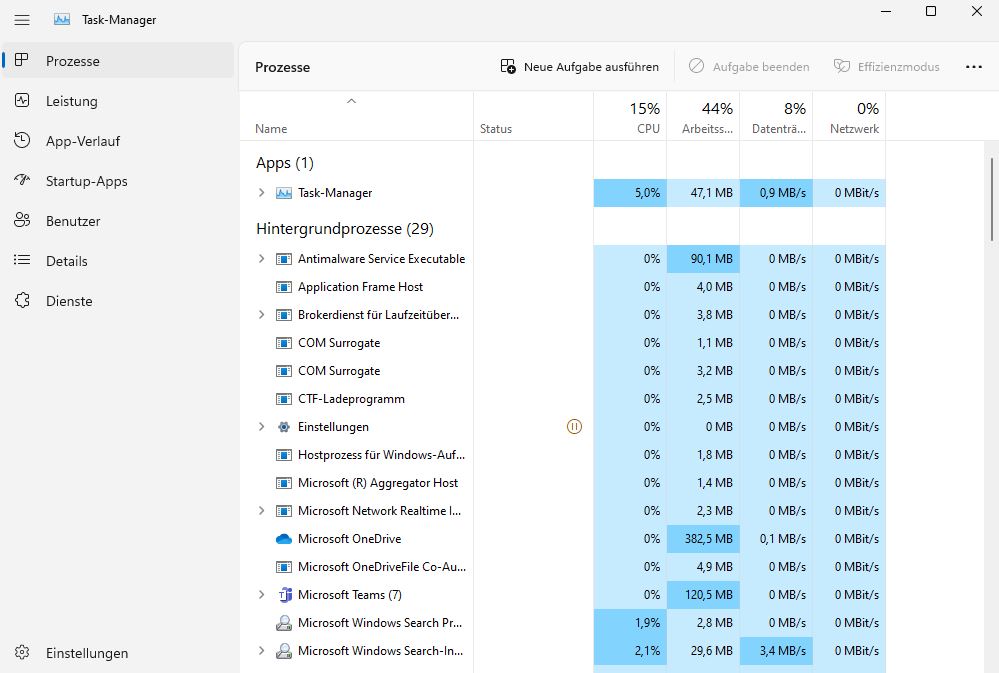999x673 pixels.
Task: Switch to the Leistung tab
Action: click(72, 101)
